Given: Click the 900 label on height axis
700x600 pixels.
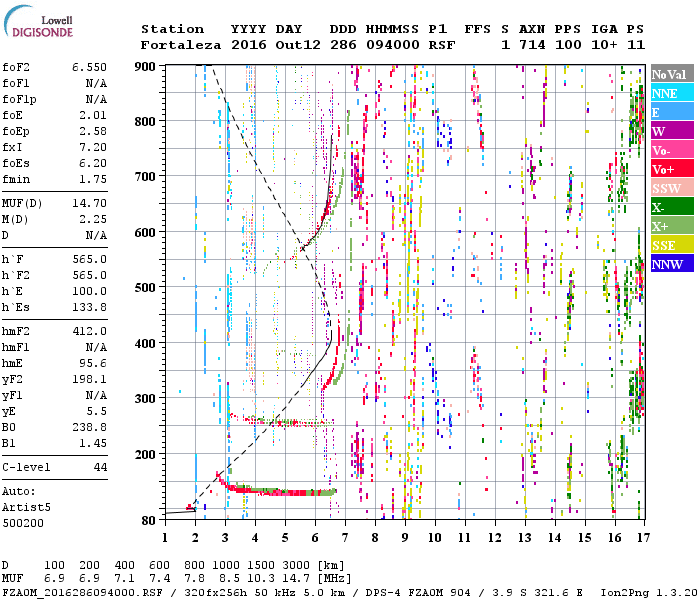Looking at the screenshot, I should 147,66.
